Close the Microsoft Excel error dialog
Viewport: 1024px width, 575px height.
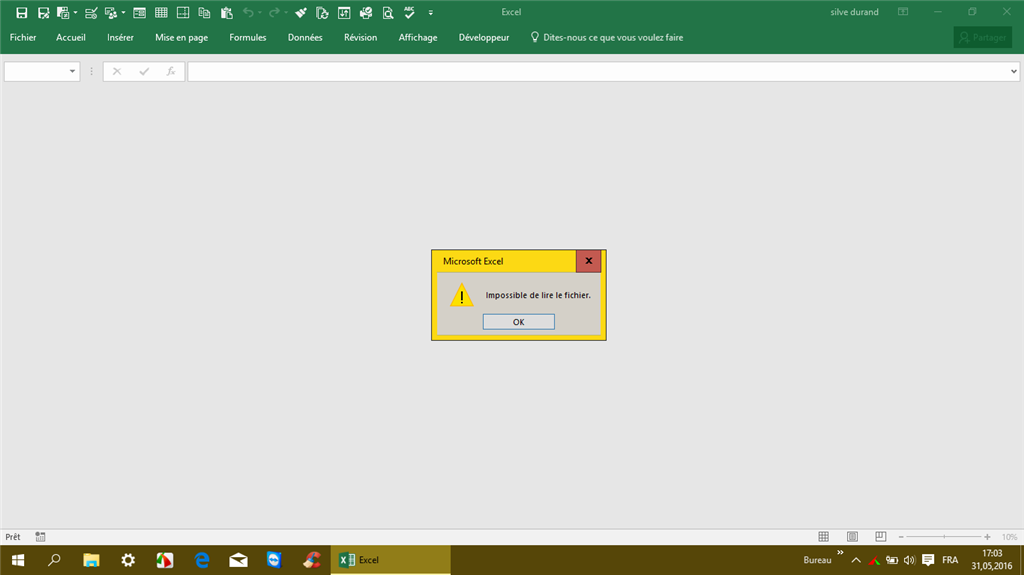588,261
